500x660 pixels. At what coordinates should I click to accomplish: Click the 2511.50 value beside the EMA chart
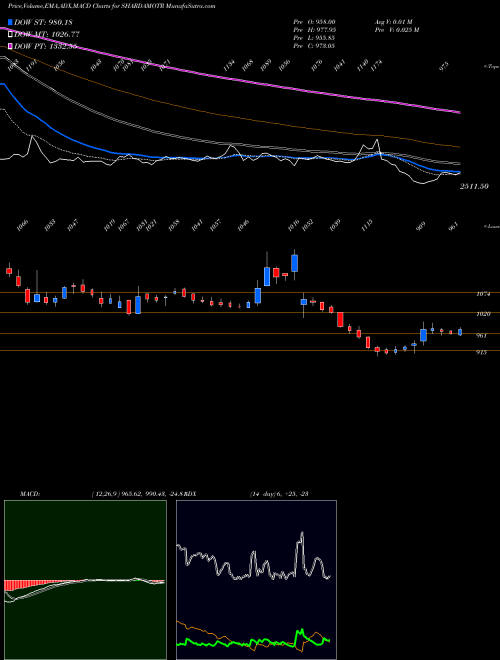coord(474,186)
